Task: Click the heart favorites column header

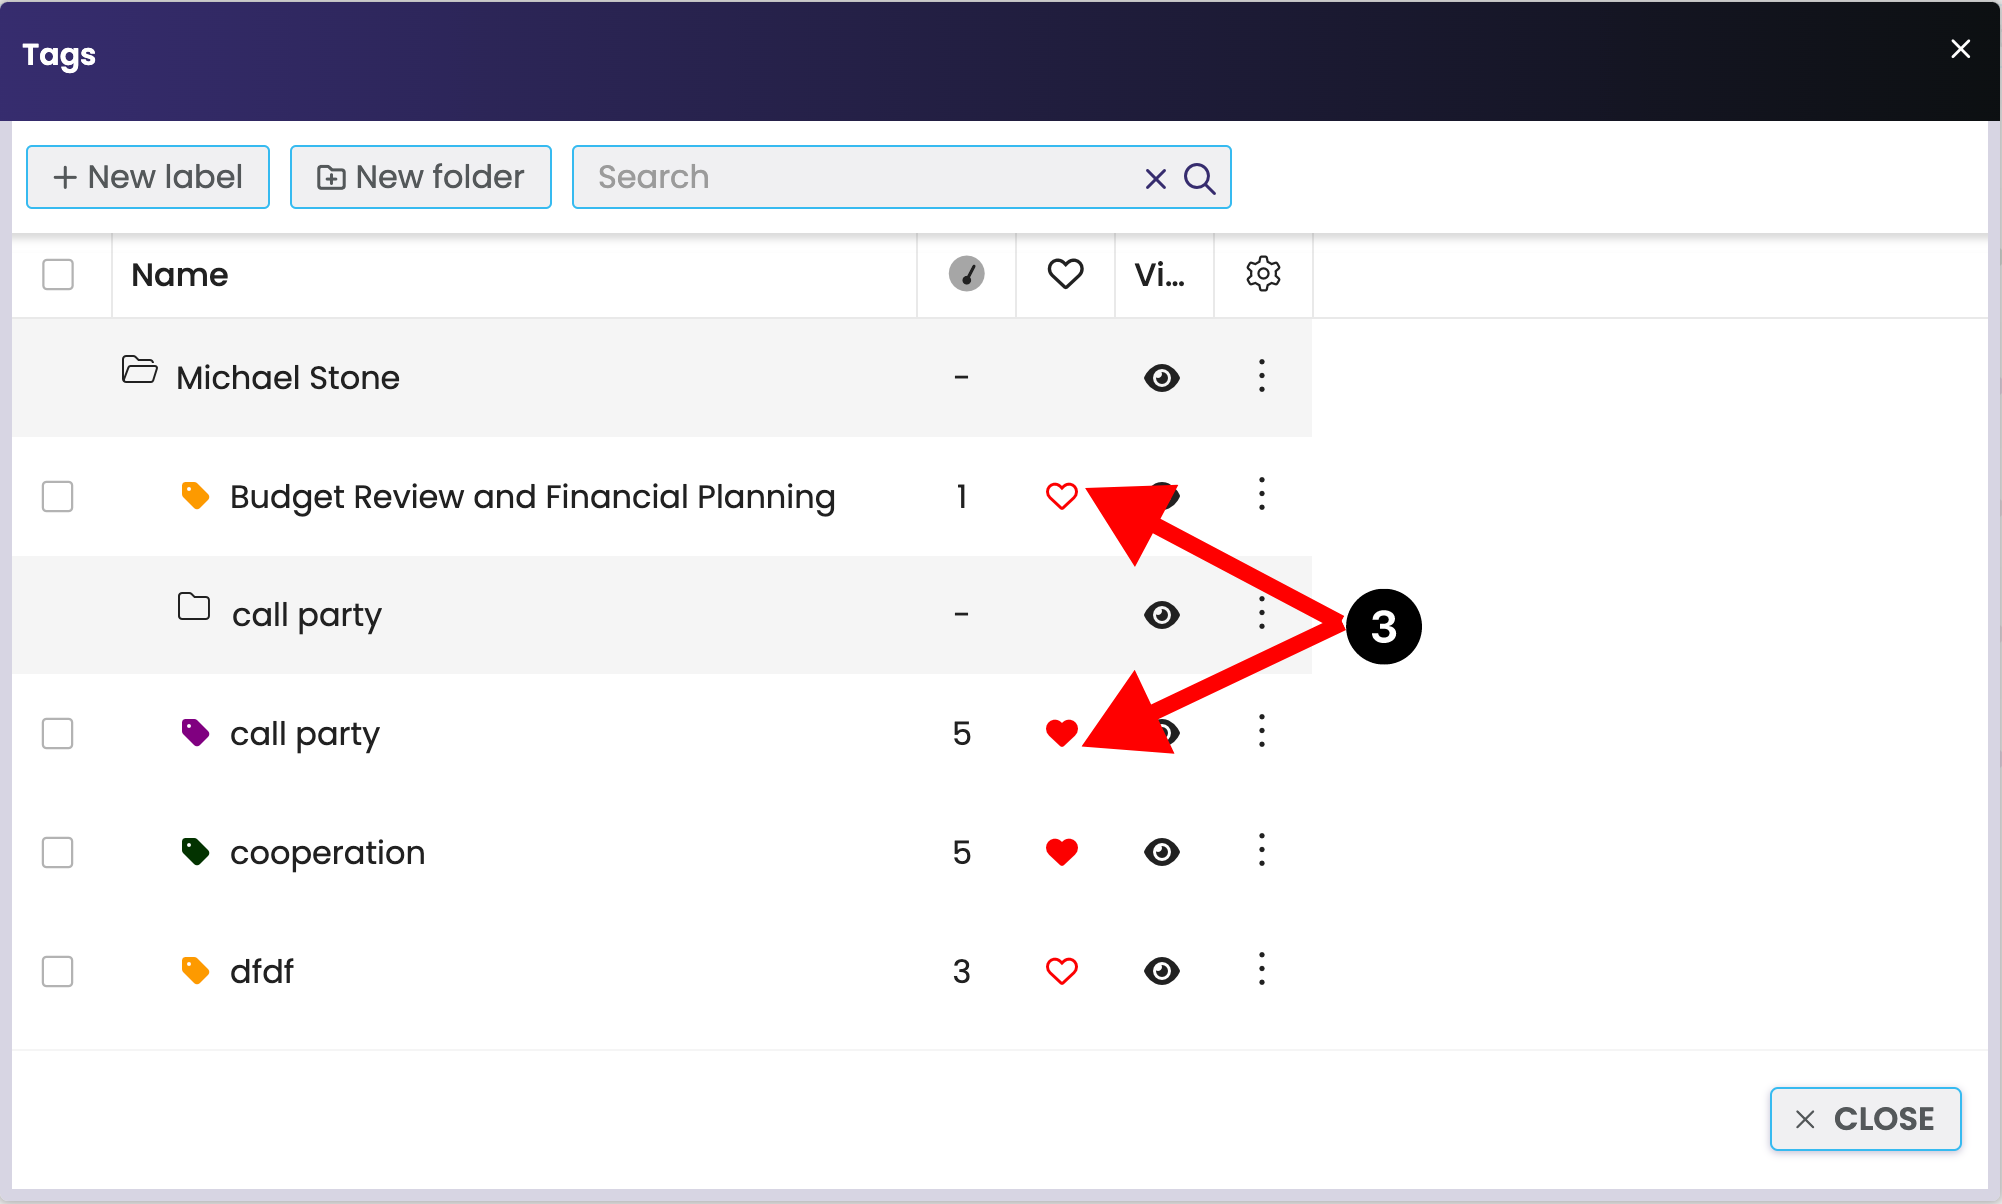Action: pos(1065,274)
